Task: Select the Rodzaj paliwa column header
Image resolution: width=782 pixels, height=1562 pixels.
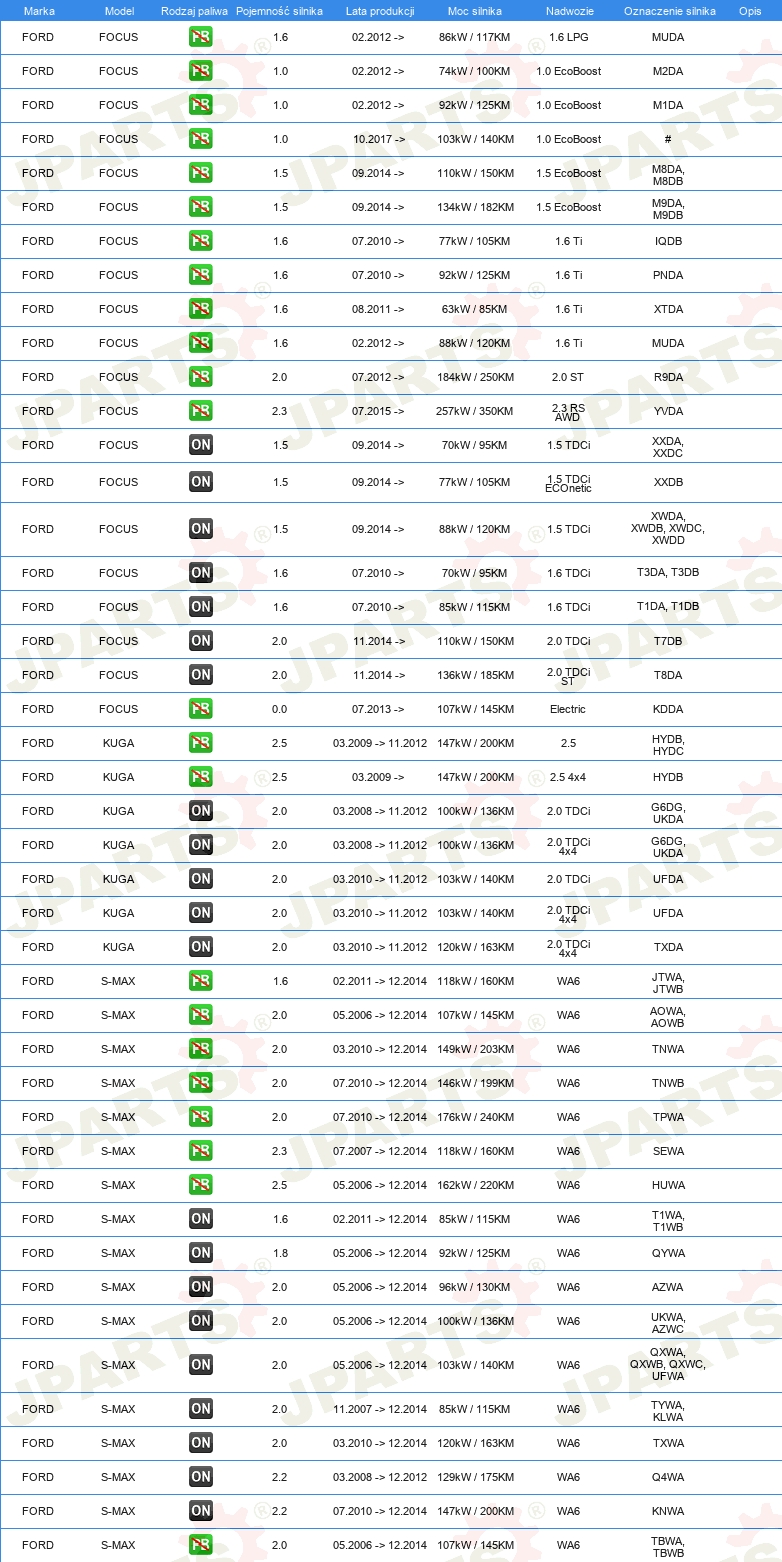Action: click(x=194, y=10)
